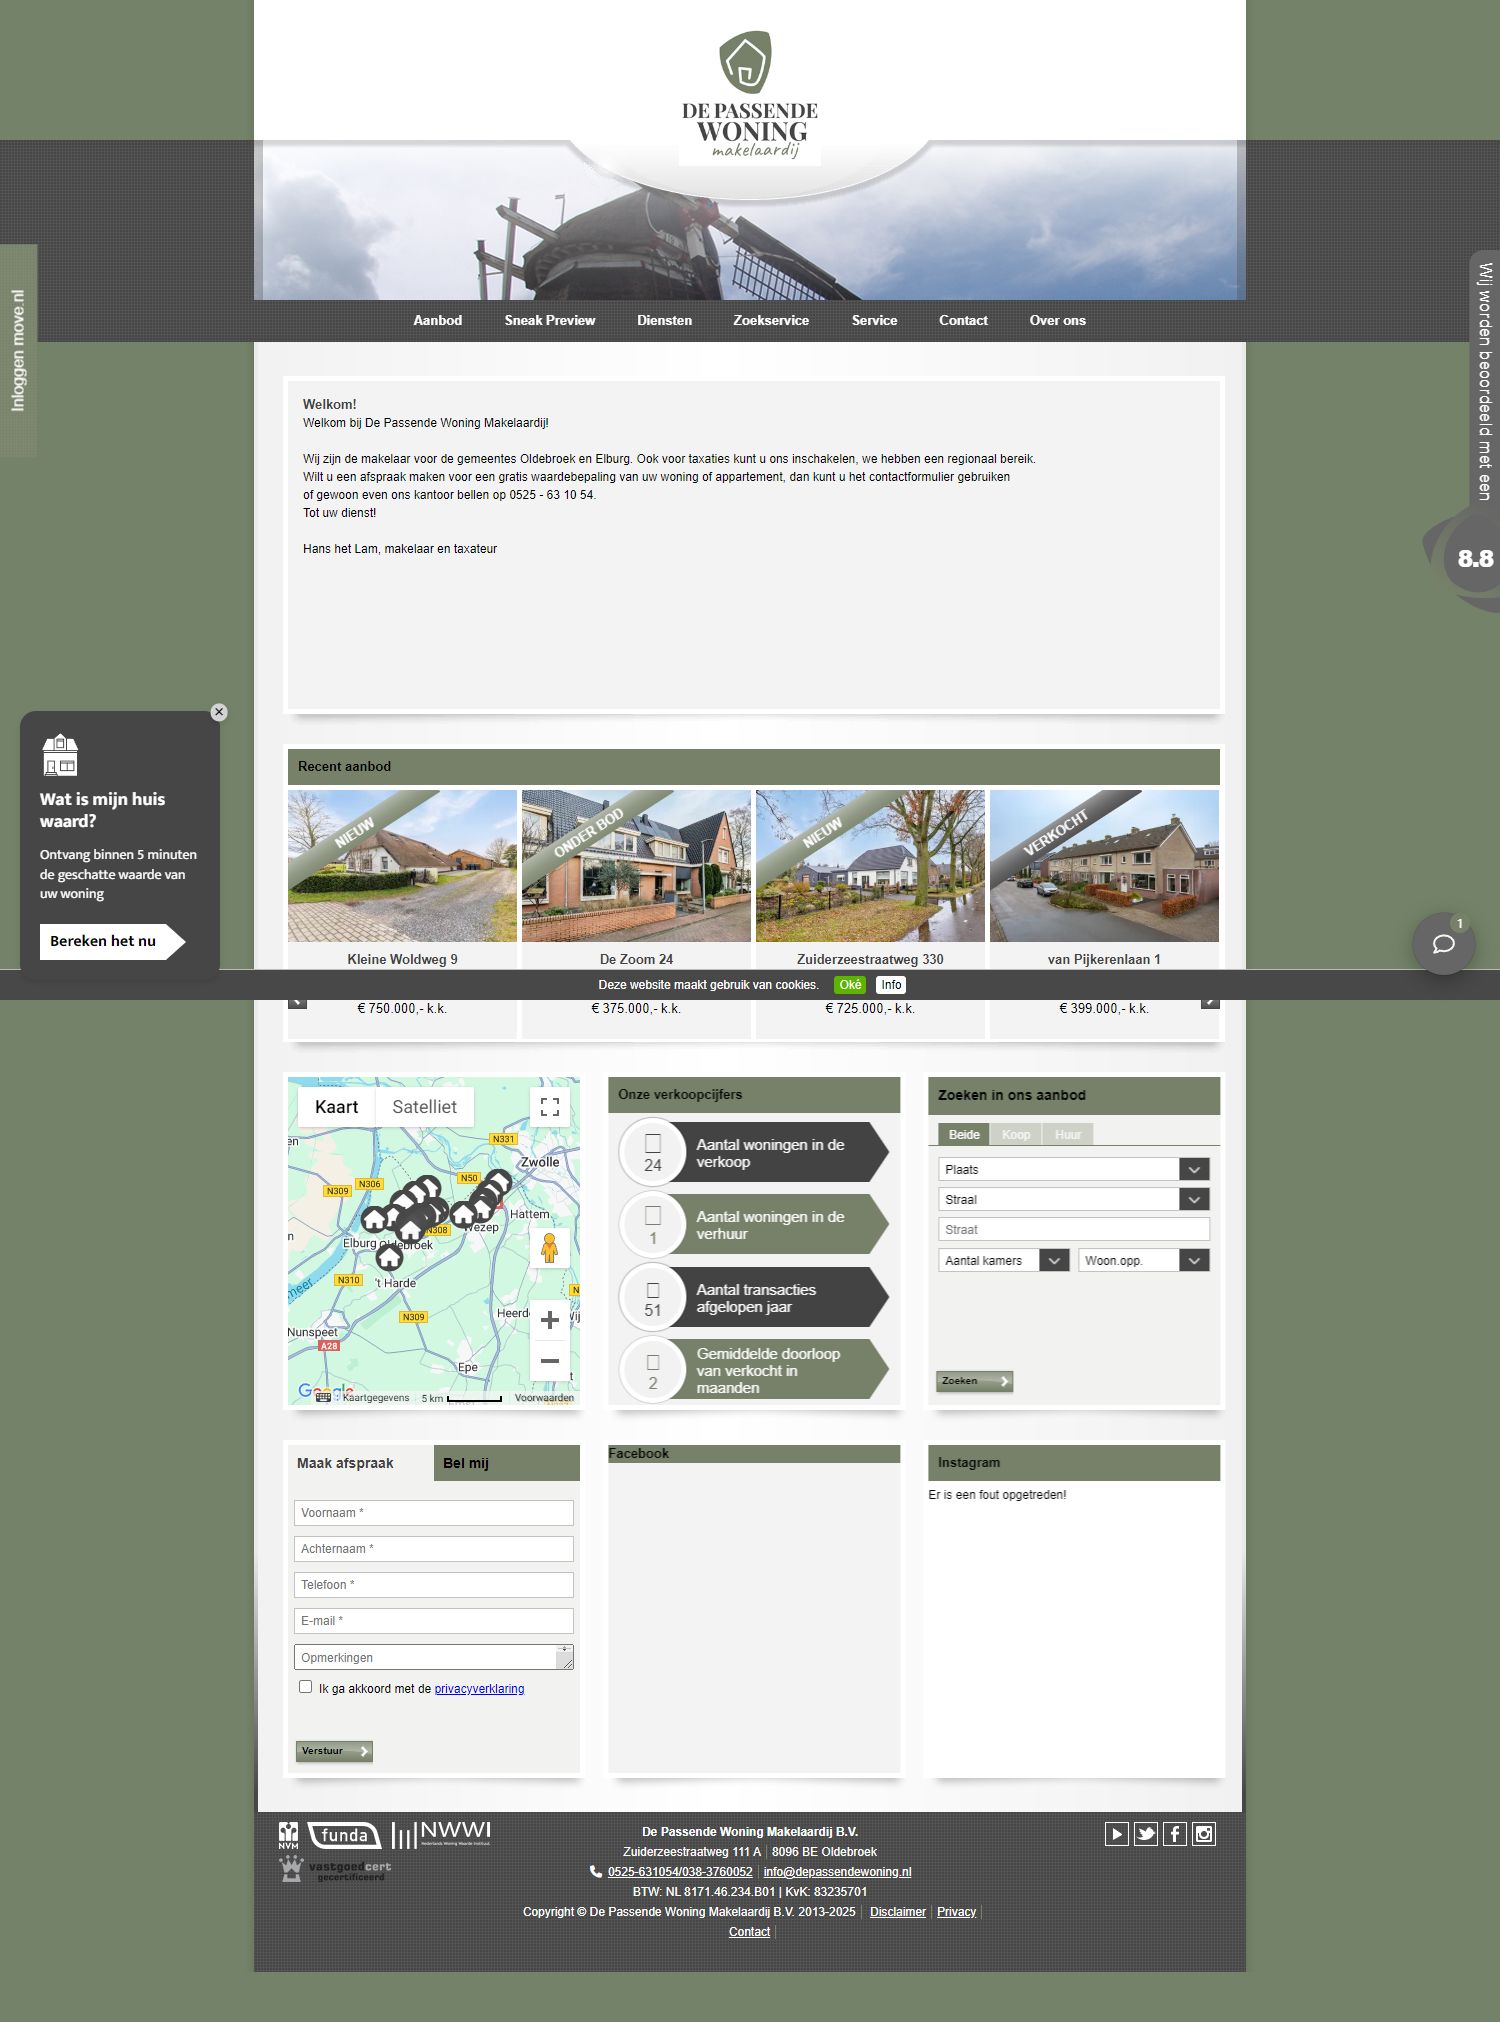Click the keyboard shortcuts icon on map
Viewport: 1500px width, 2022px height.
pyautogui.click(x=323, y=1398)
